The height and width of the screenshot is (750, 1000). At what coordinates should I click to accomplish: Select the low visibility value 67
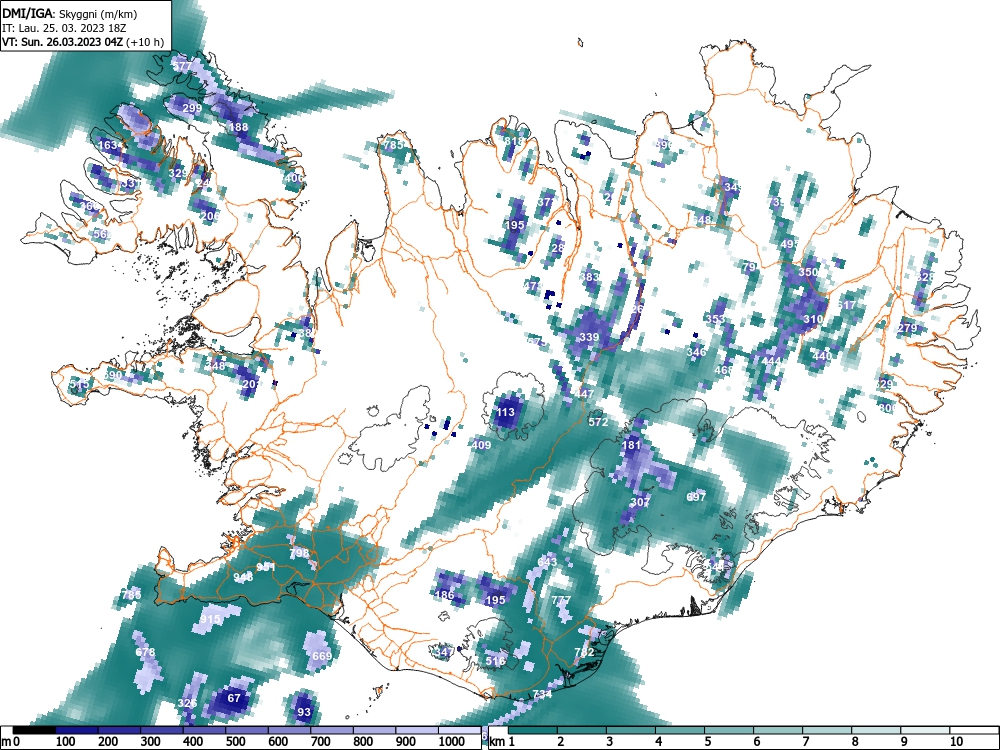(234, 698)
